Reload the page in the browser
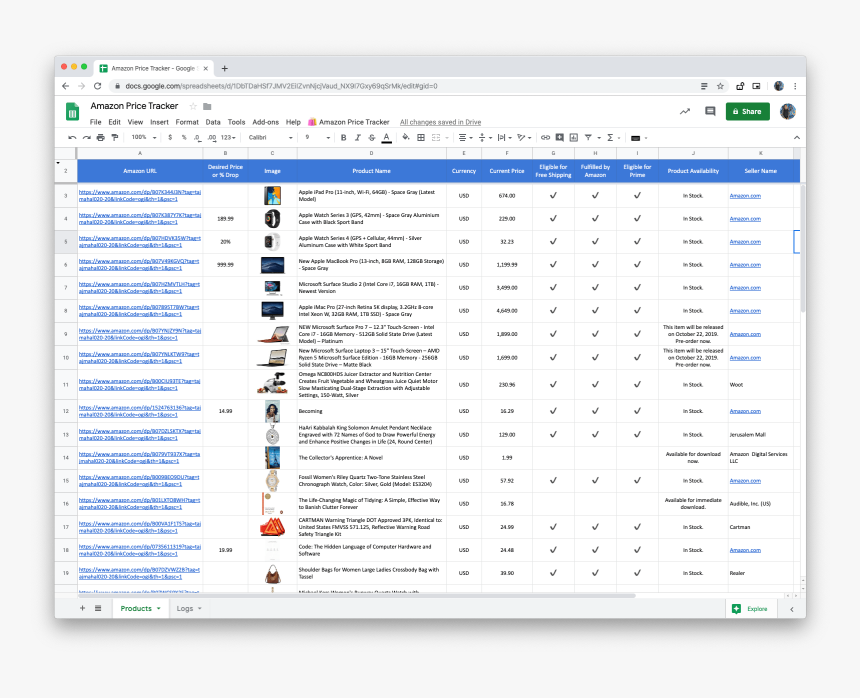The height and width of the screenshot is (698, 860). coord(98,86)
